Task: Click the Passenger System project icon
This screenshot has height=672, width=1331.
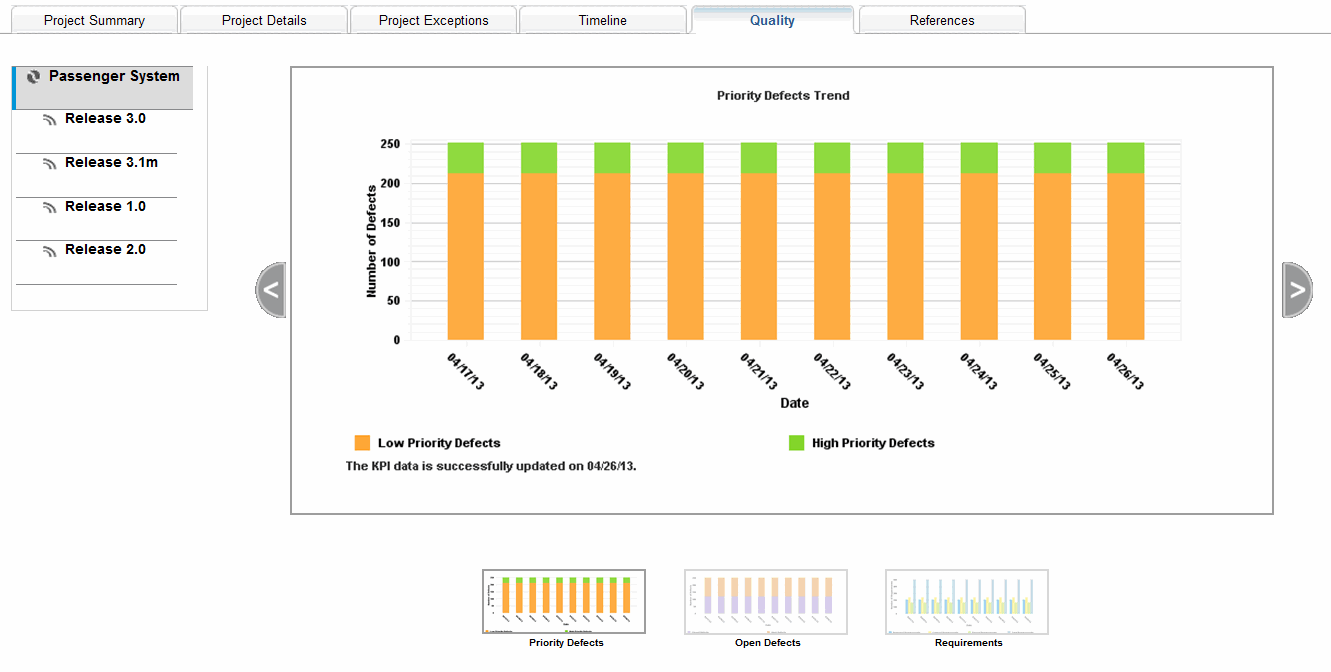Action: coord(34,77)
